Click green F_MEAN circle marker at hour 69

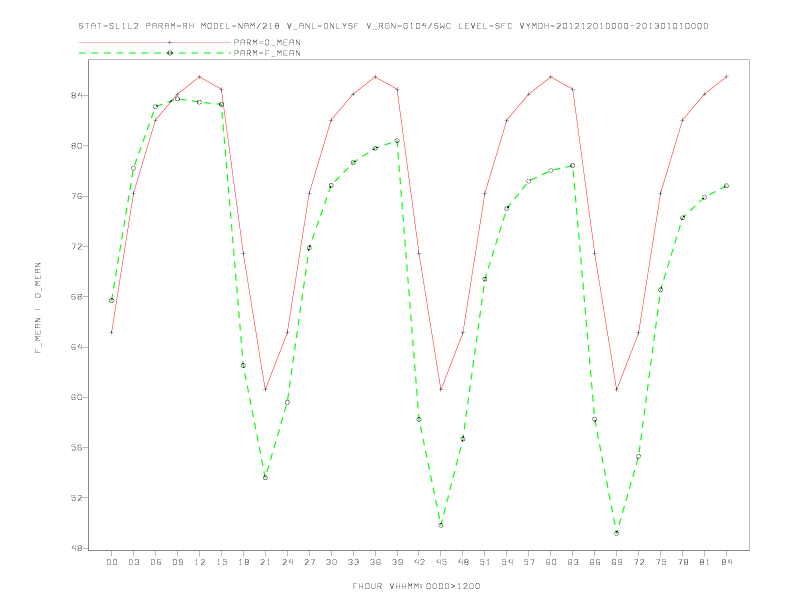617,533
